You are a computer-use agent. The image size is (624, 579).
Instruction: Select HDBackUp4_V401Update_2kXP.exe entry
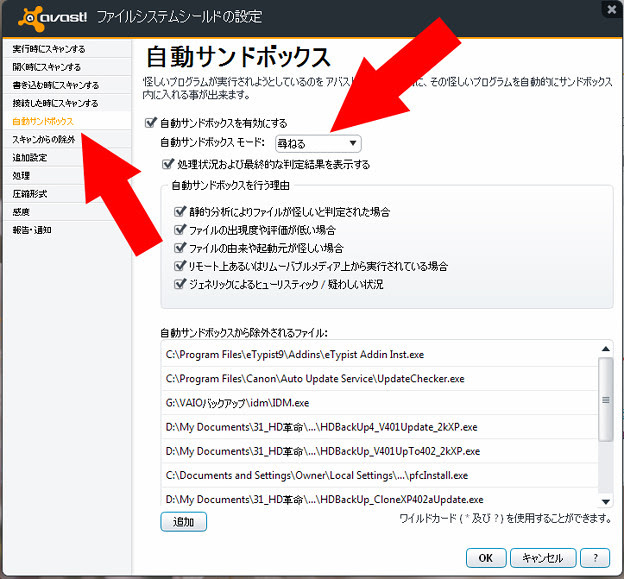(380, 427)
